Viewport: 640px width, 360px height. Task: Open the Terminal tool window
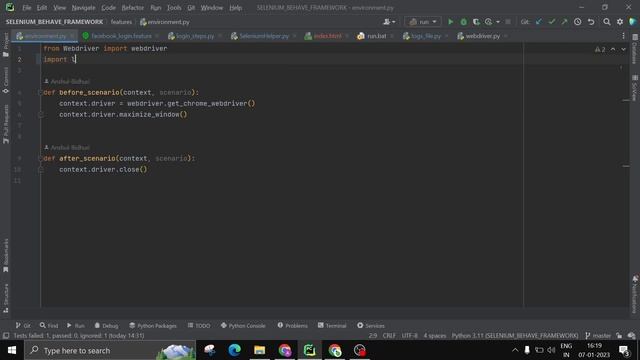(332, 325)
